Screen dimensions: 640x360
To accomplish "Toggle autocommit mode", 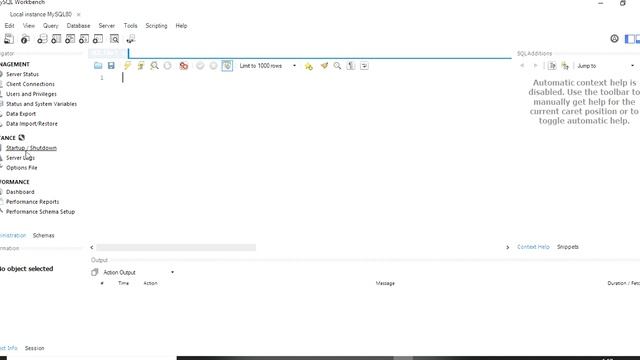I will 227,66.
